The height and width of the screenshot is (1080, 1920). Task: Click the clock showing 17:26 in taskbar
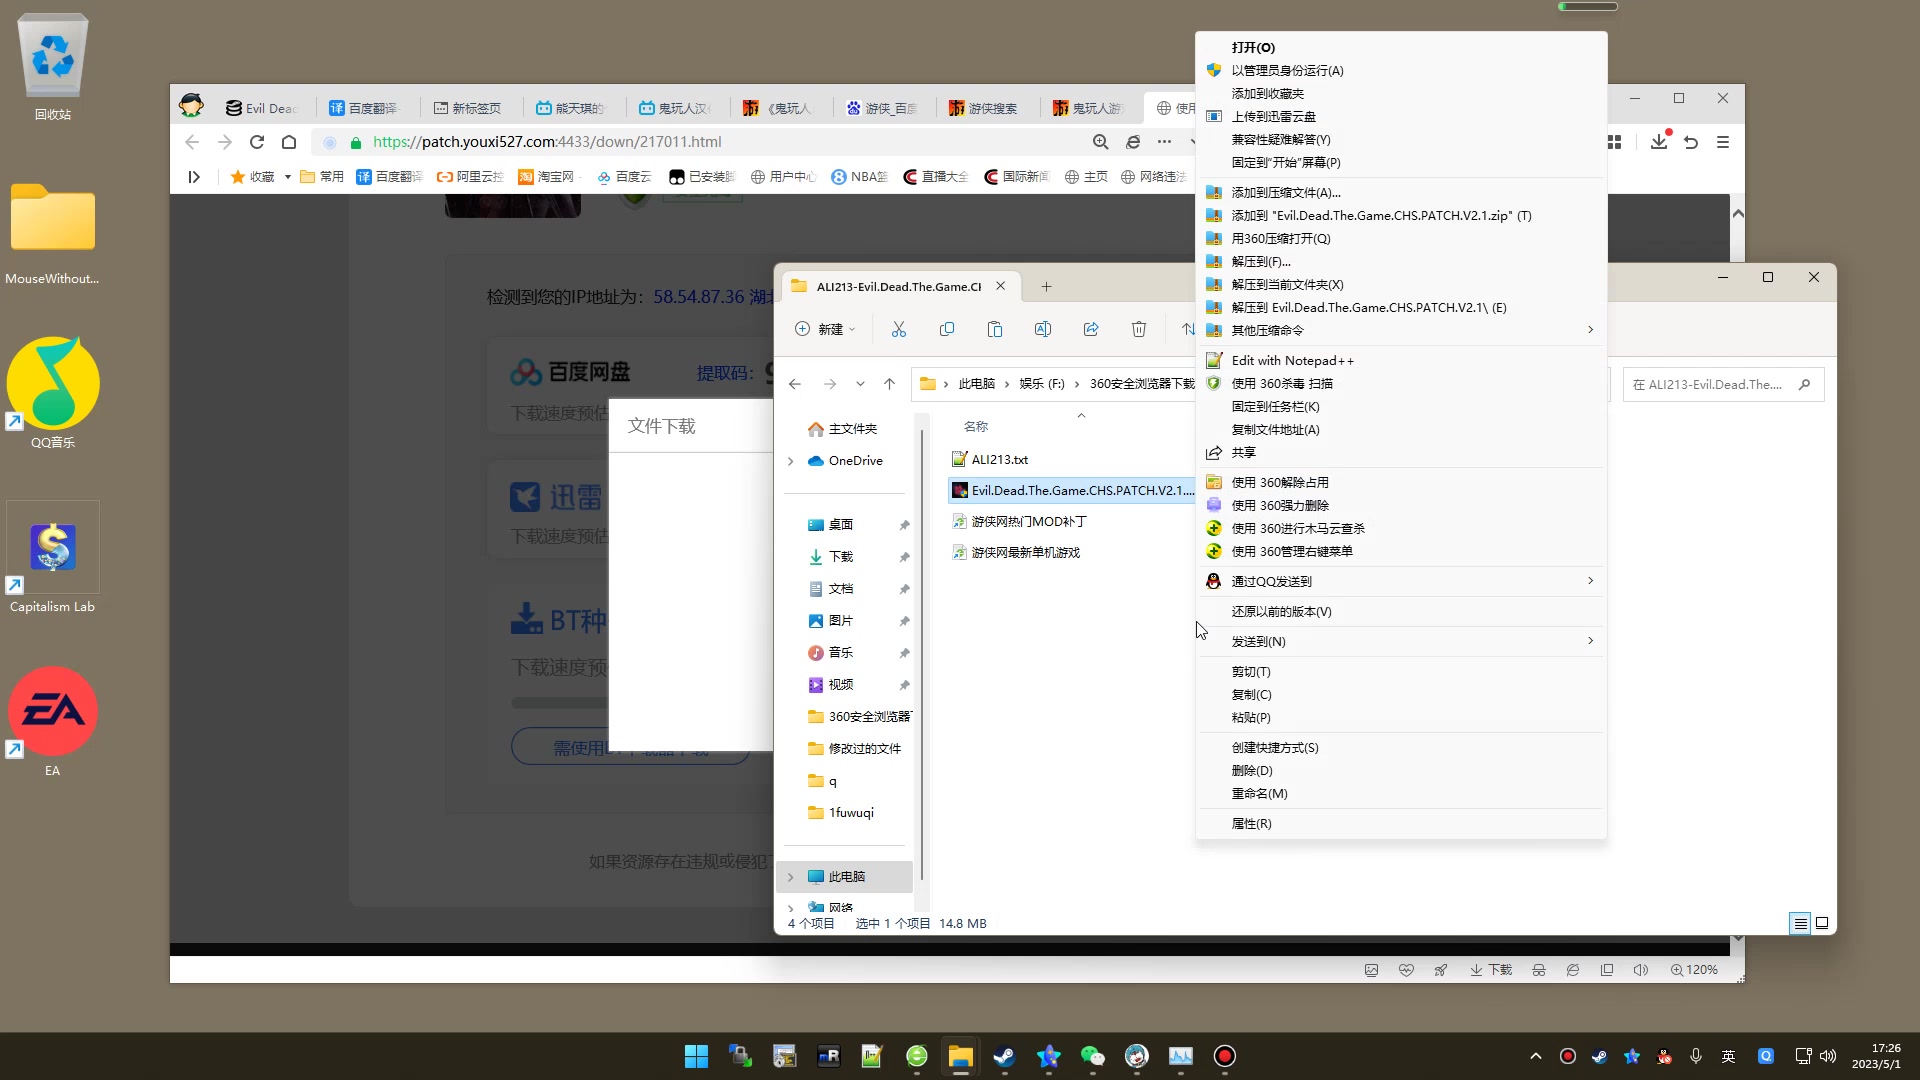pyautogui.click(x=1876, y=1056)
